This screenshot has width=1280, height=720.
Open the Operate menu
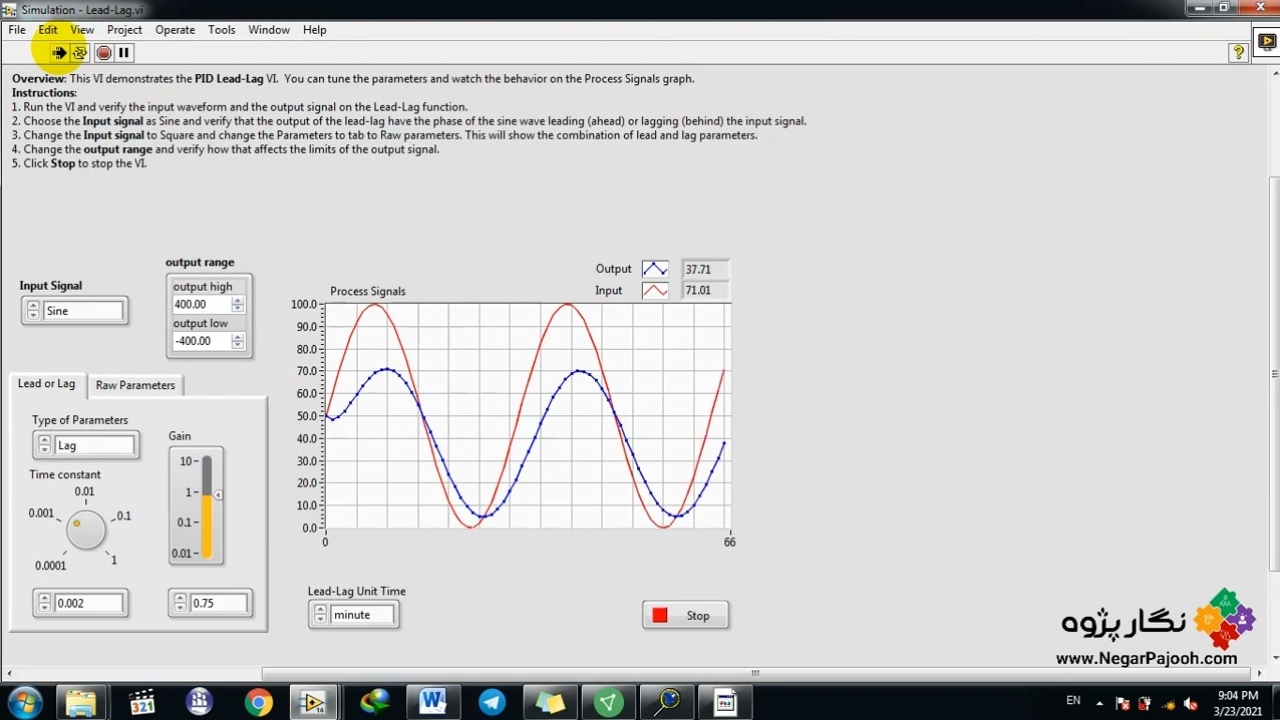(x=175, y=30)
